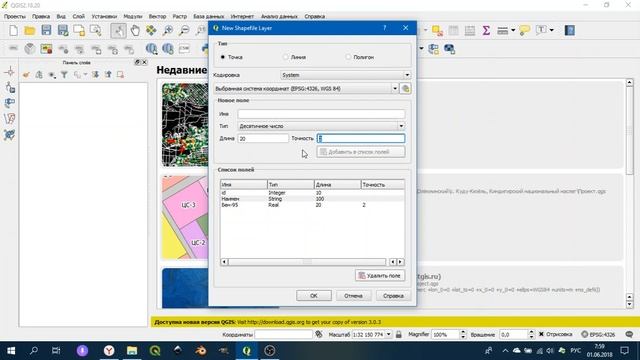Select the id row in field list
The width and height of the screenshot is (640, 360).
coord(312,193)
